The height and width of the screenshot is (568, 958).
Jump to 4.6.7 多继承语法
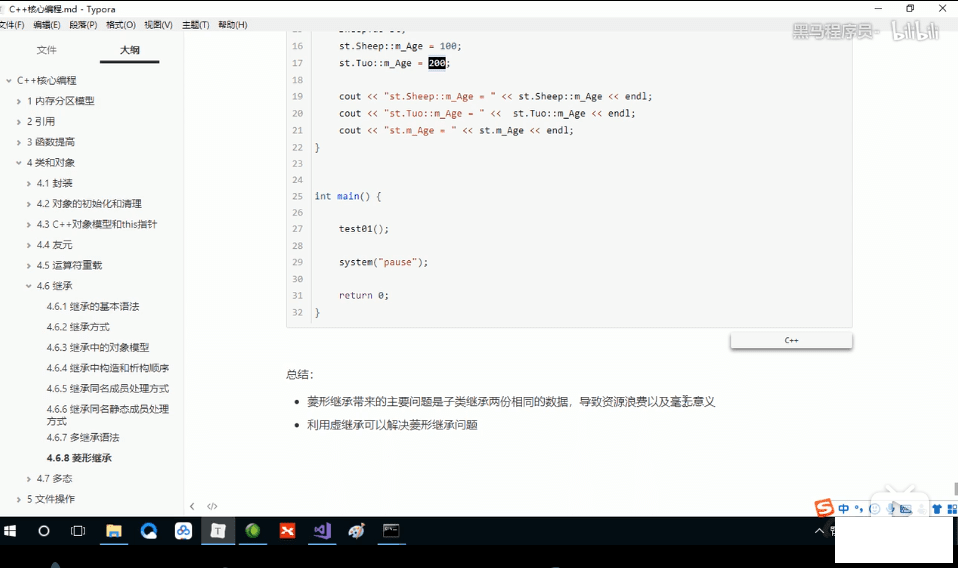[83, 437]
